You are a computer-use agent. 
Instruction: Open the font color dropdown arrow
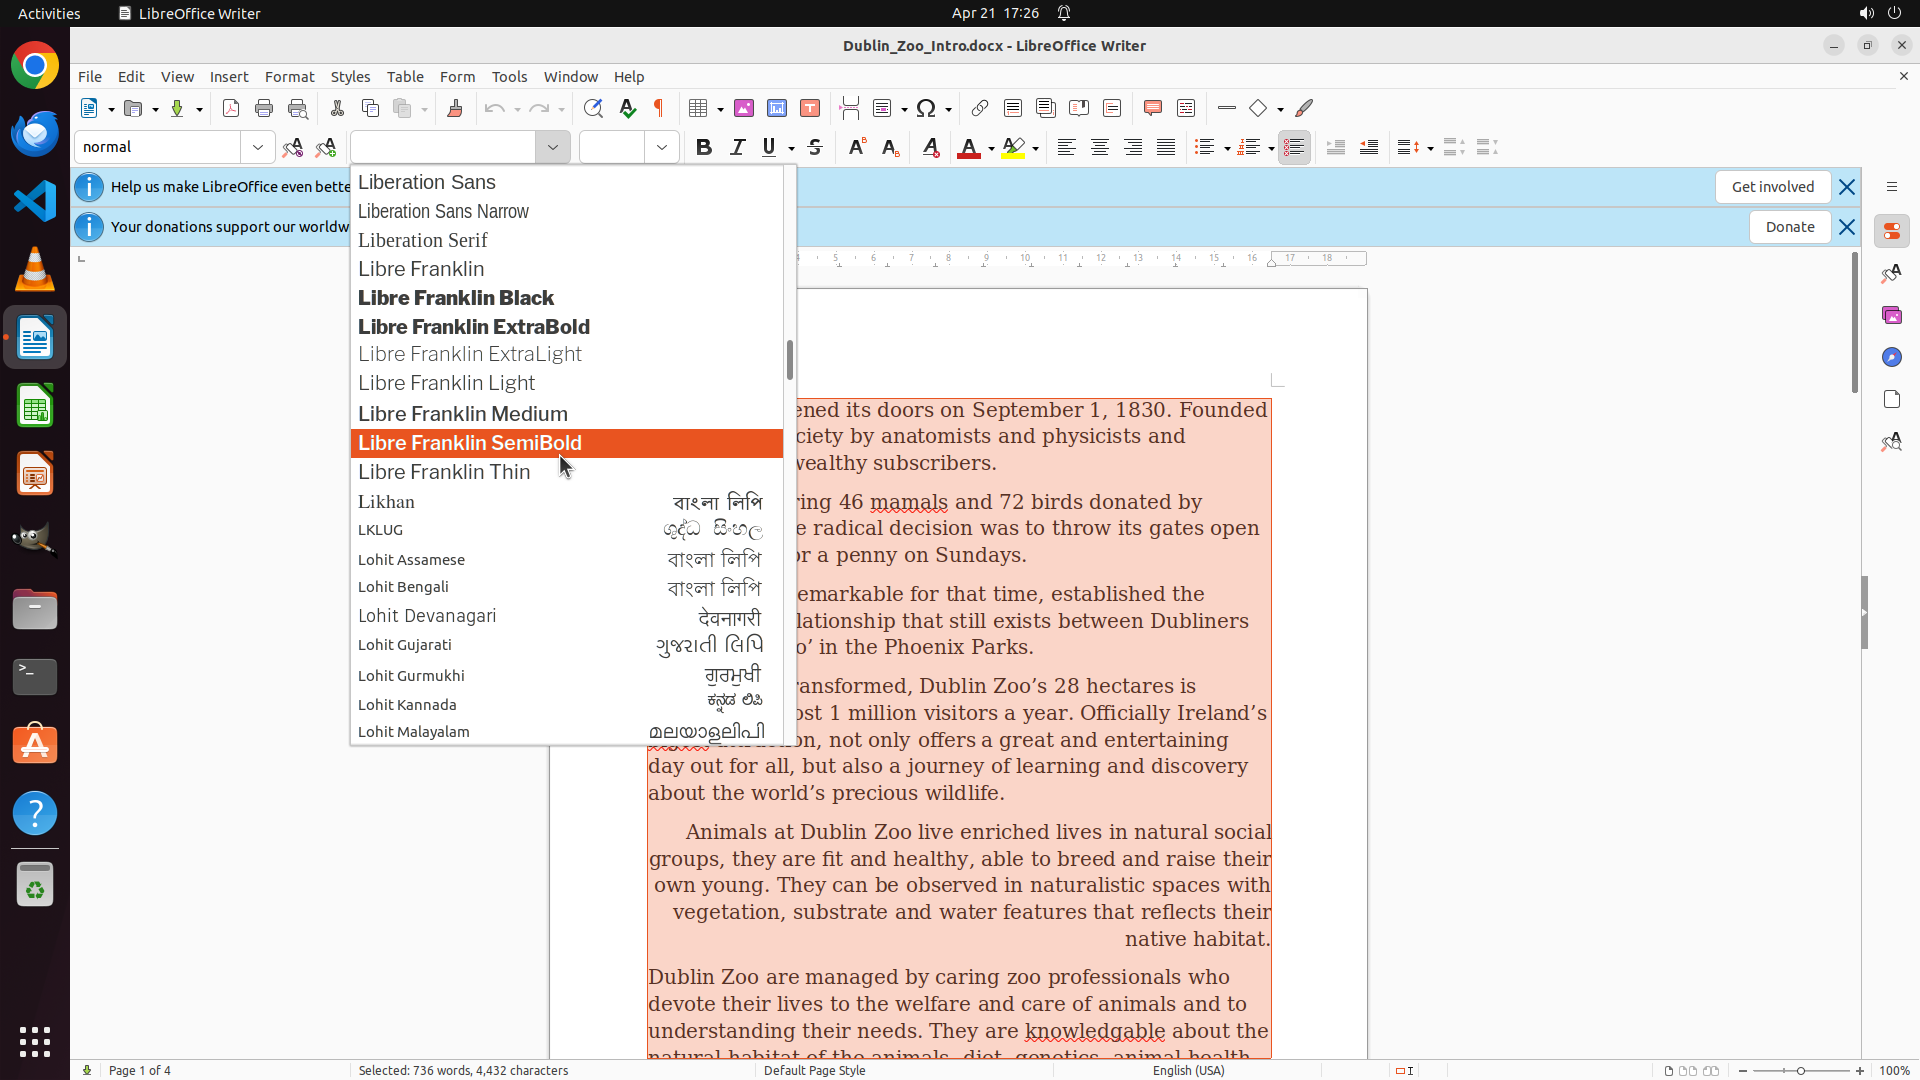(x=991, y=148)
